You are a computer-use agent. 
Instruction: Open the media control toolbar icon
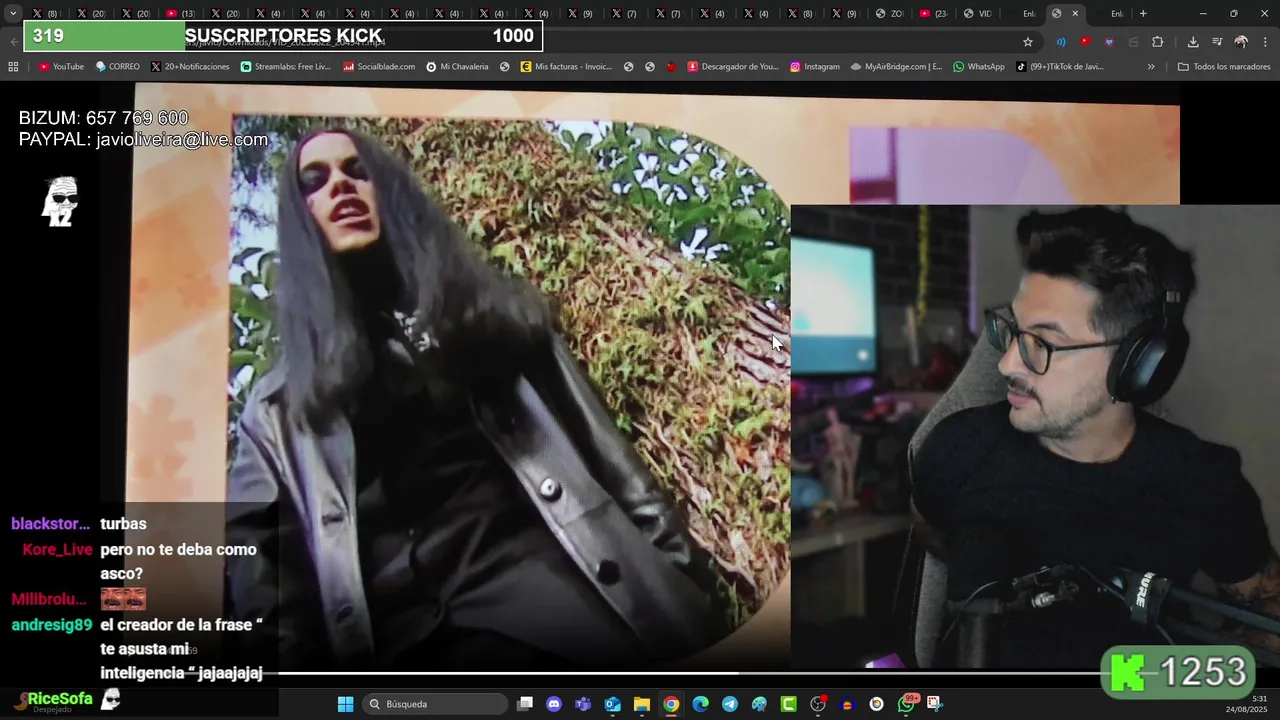(x=1217, y=42)
